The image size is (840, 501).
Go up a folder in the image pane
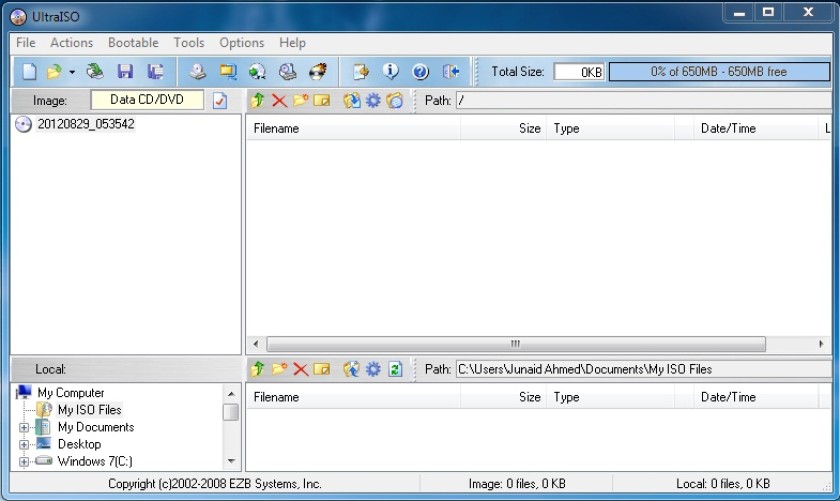click(x=258, y=100)
